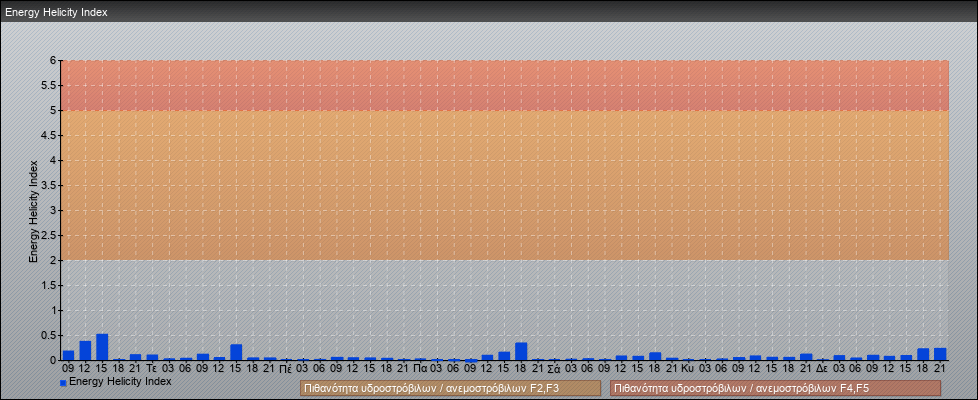The image size is (978, 400).
Task: Click the y-axis value 1.5
Action: (x=50, y=285)
